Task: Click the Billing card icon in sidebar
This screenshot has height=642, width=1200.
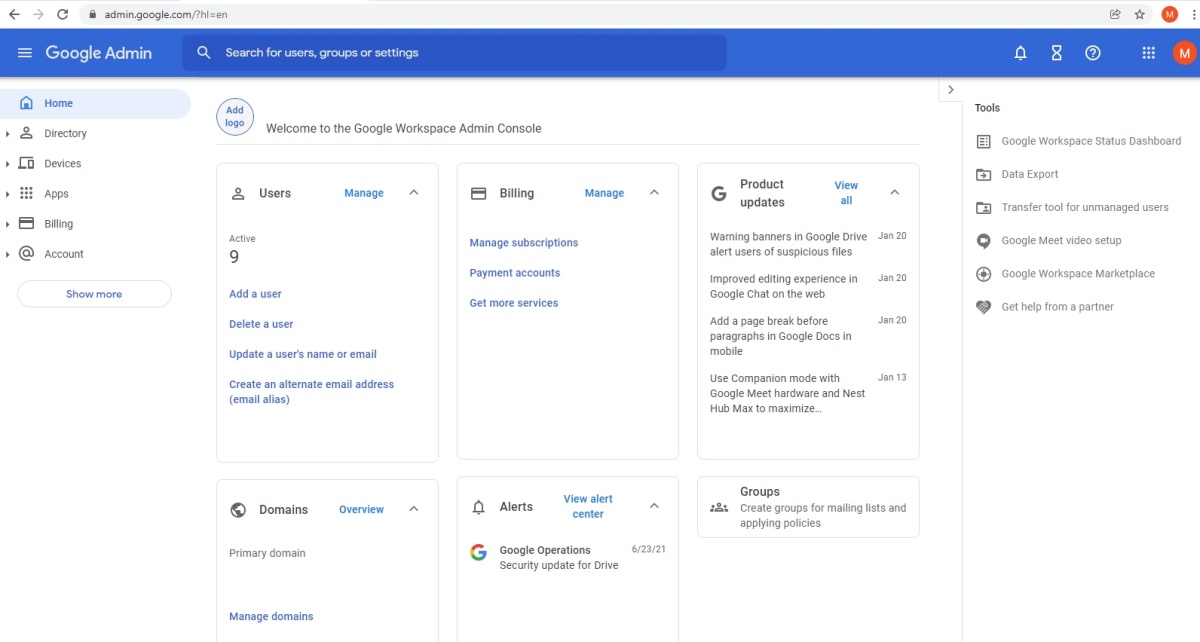Action: (26, 223)
